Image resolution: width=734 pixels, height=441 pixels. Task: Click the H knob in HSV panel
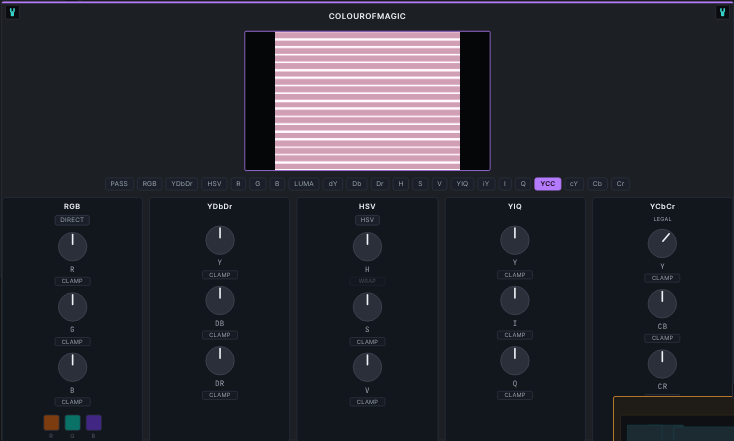367,247
